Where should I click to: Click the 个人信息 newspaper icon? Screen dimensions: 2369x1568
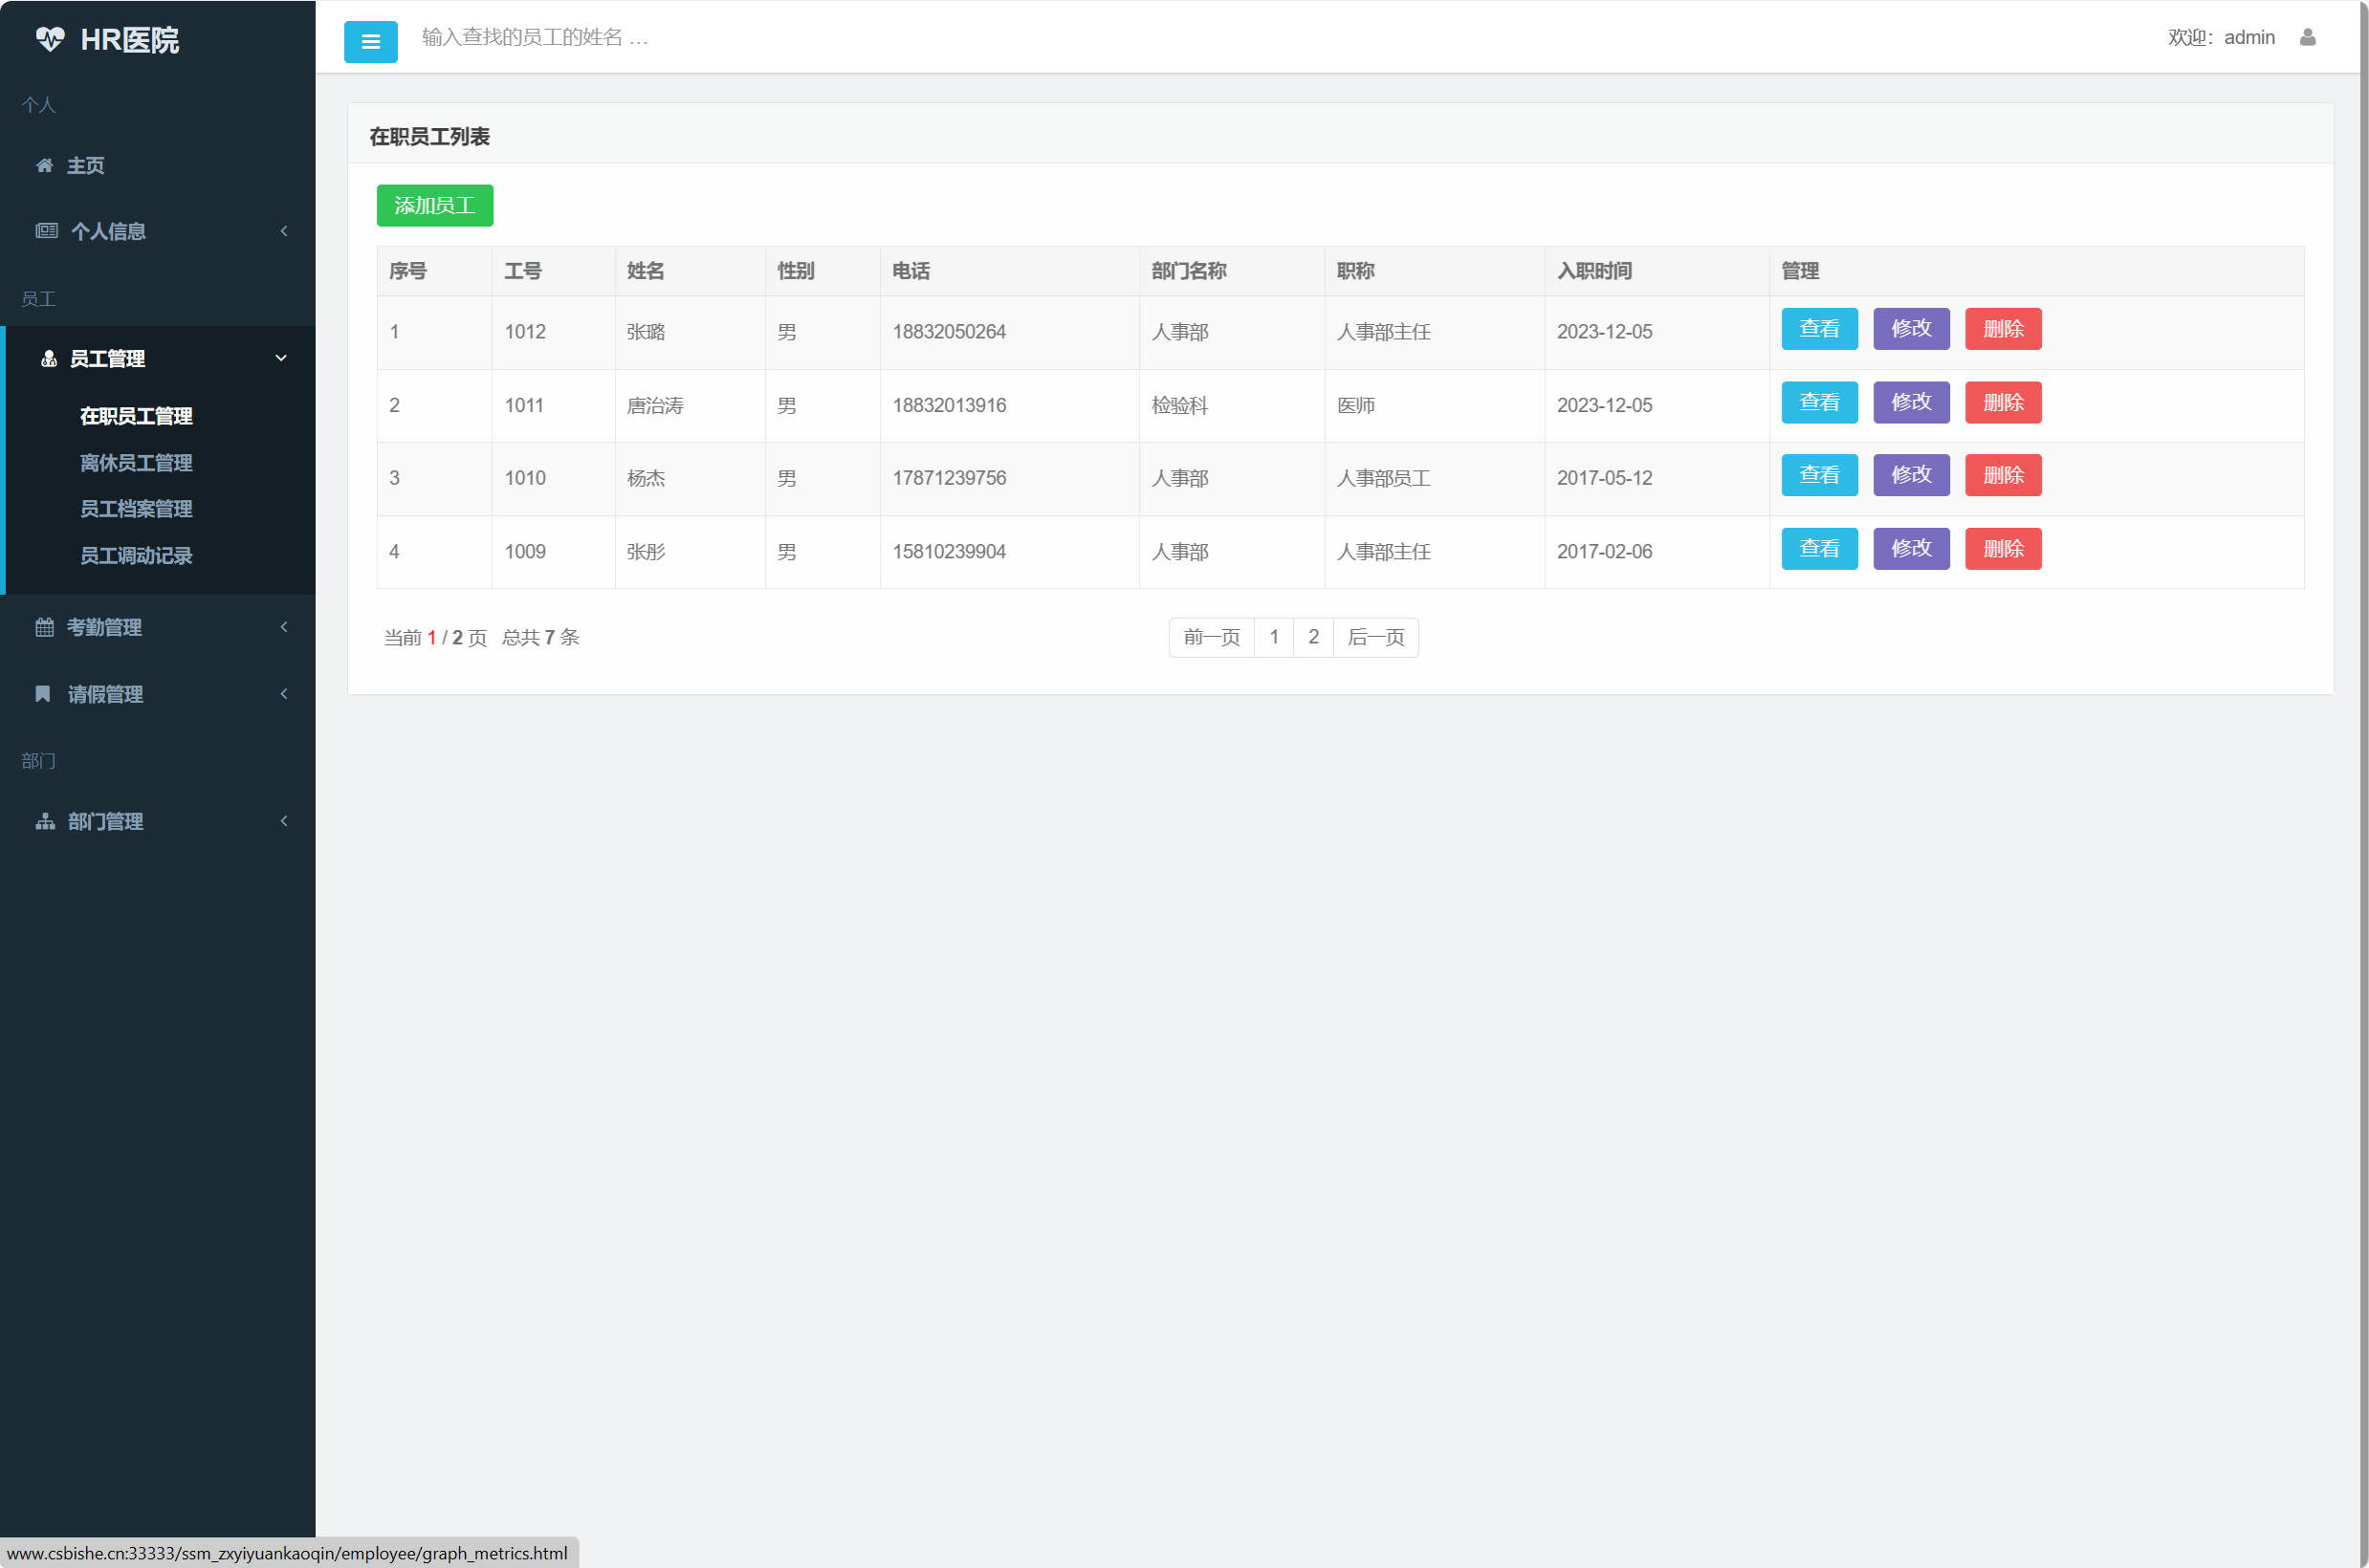[46, 231]
